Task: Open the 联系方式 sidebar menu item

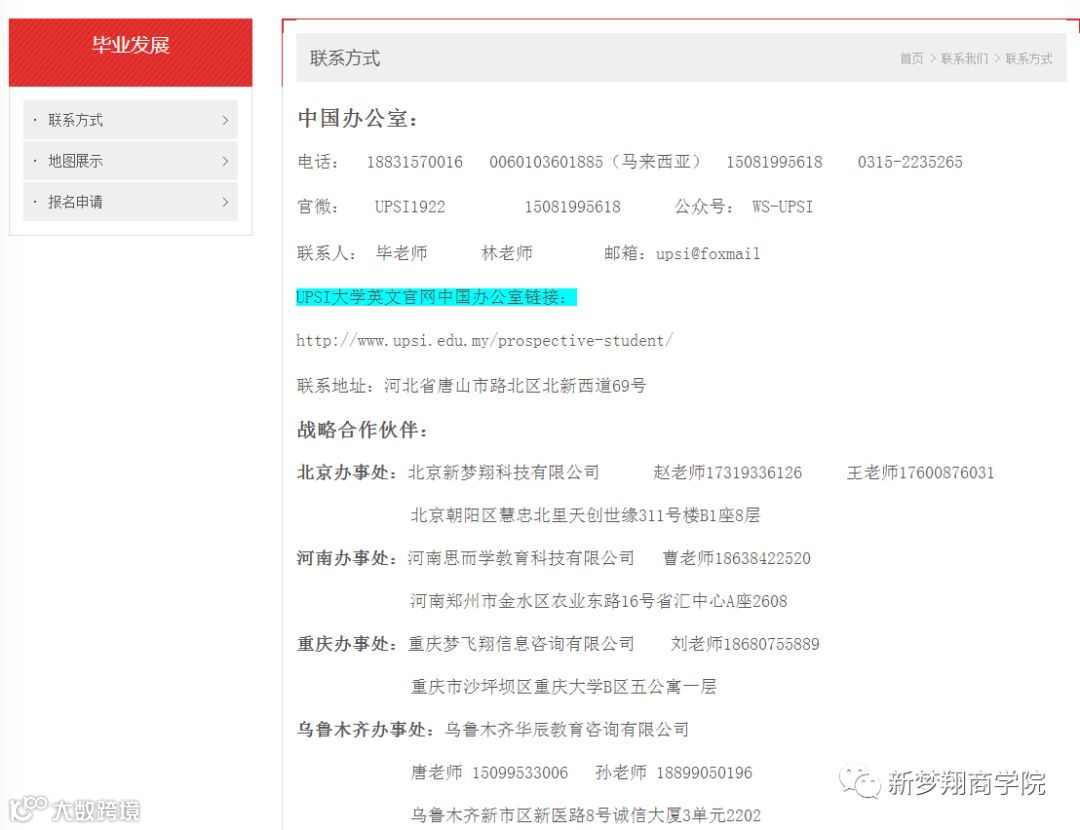Action: click(x=130, y=120)
